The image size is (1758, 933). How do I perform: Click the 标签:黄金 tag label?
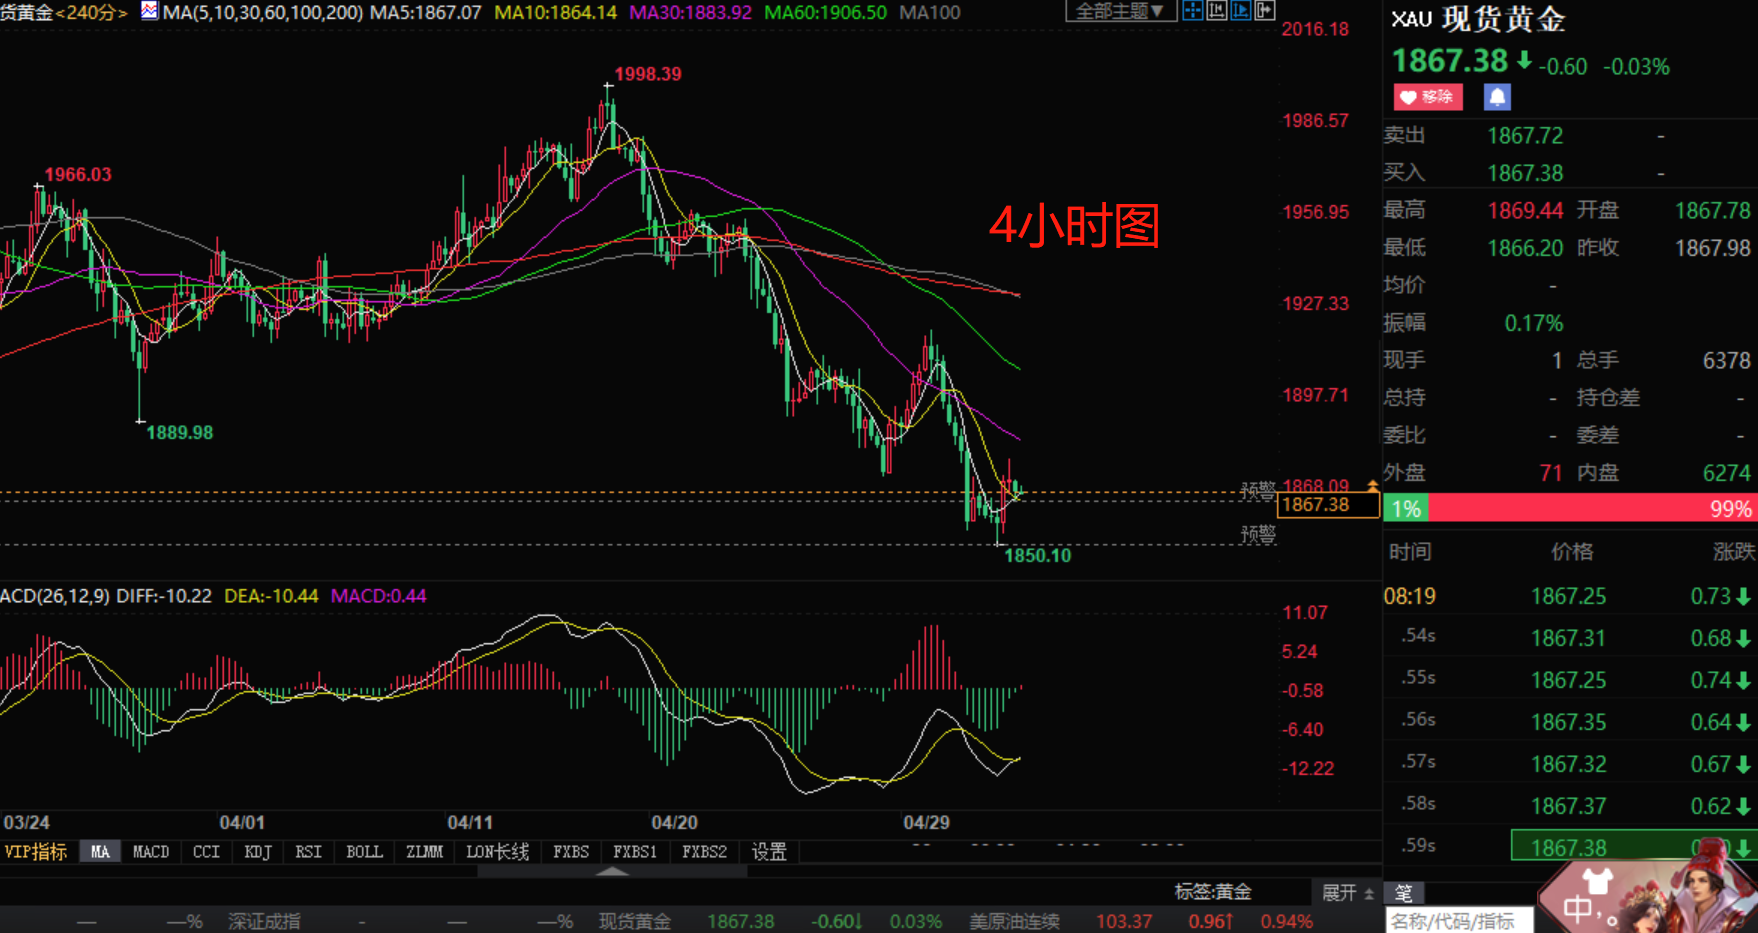click(1213, 892)
